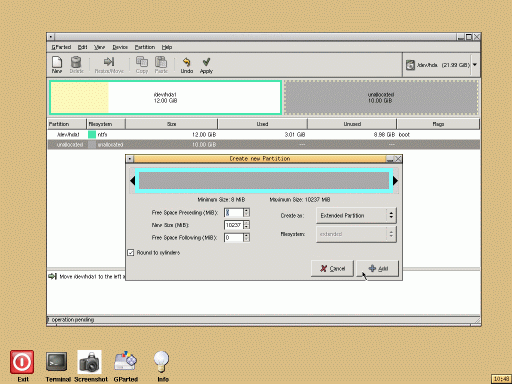Click the pending operation arrow icon
512x384 pixels.
[x=53, y=276]
